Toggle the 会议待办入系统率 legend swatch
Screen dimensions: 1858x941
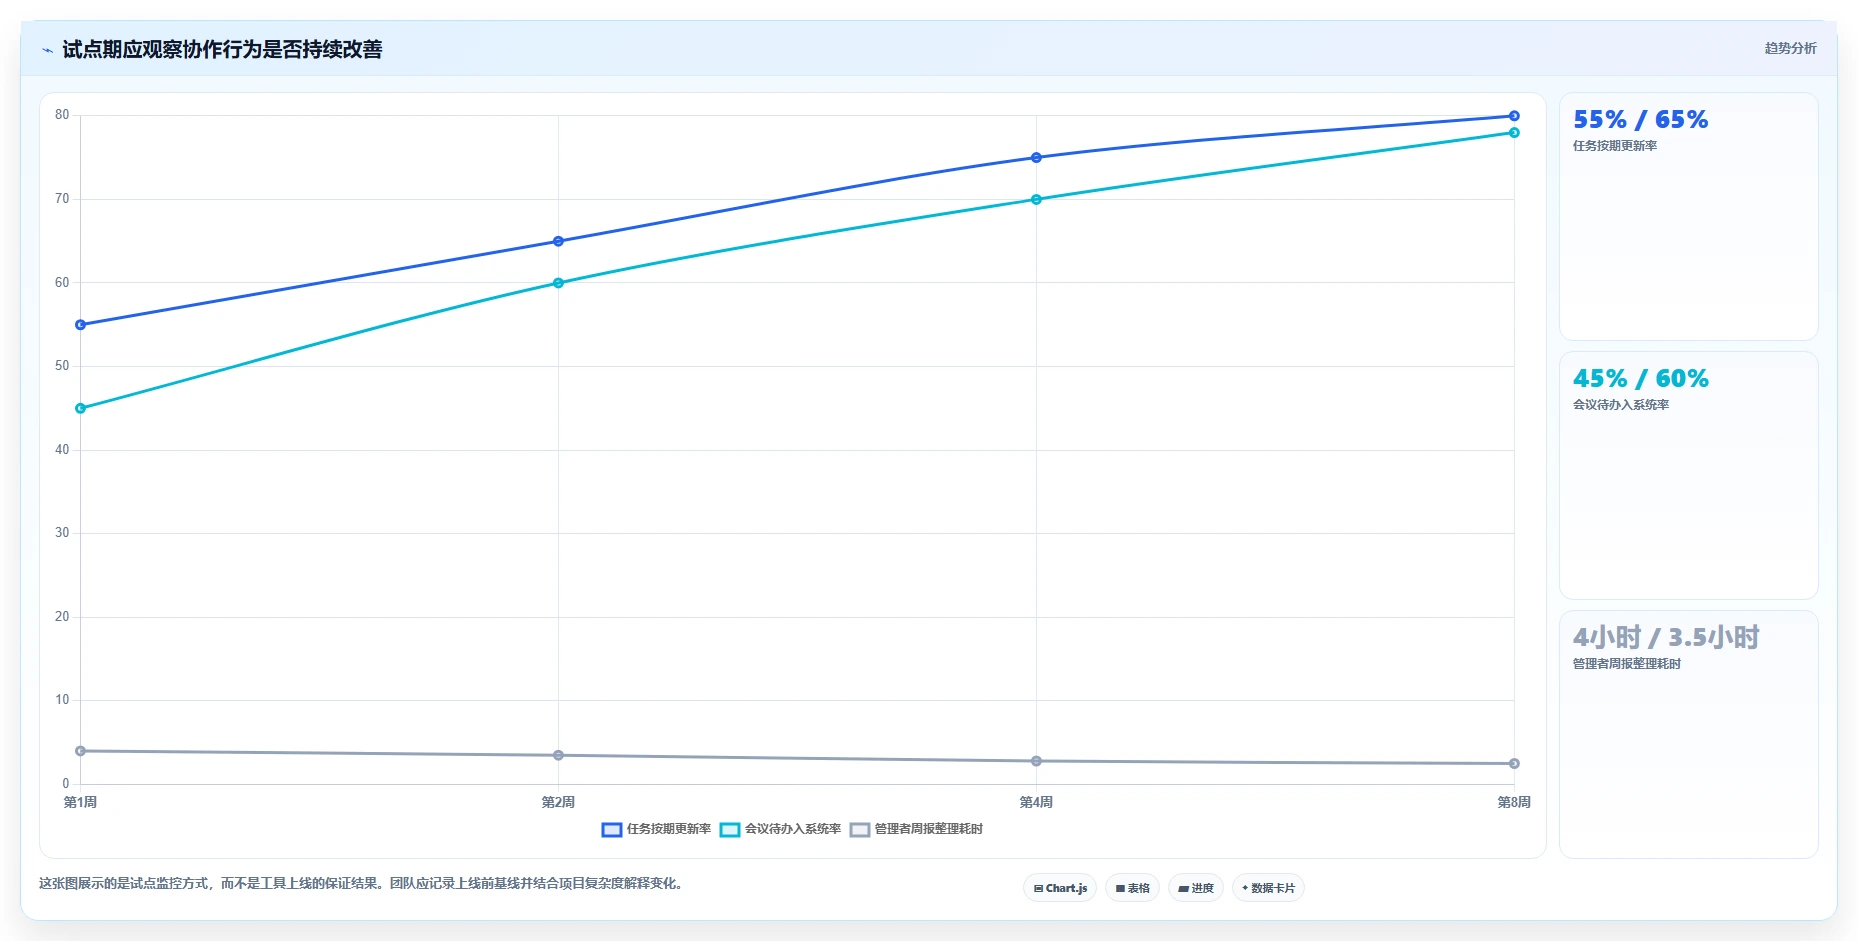point(730,829)
